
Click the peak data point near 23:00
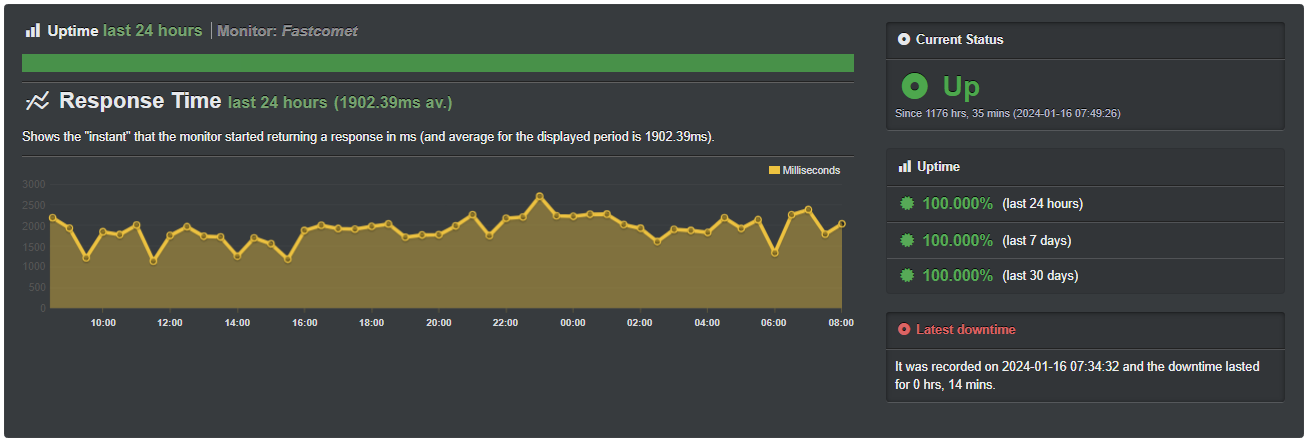tap(539, 197)
